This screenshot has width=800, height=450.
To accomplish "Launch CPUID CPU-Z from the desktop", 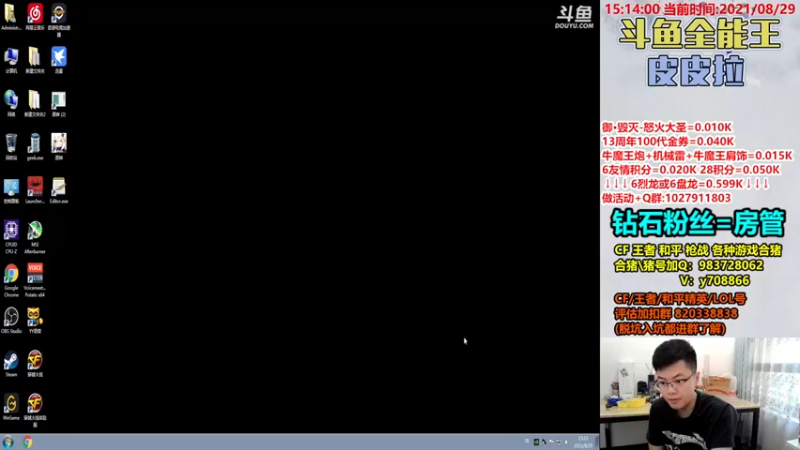I will coord(11,237).
